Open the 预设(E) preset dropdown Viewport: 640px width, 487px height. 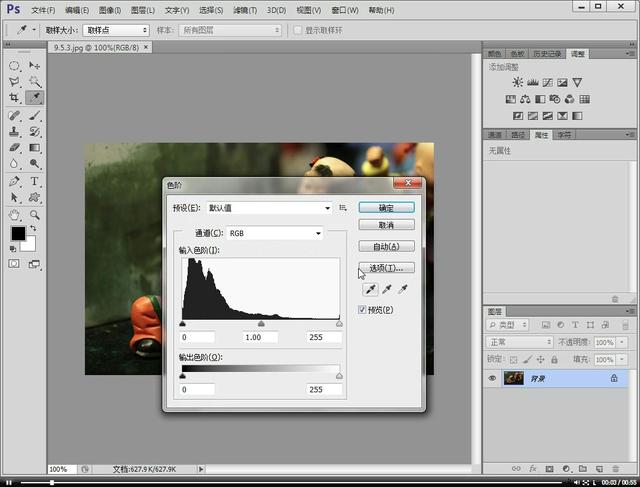pos(269,208)
